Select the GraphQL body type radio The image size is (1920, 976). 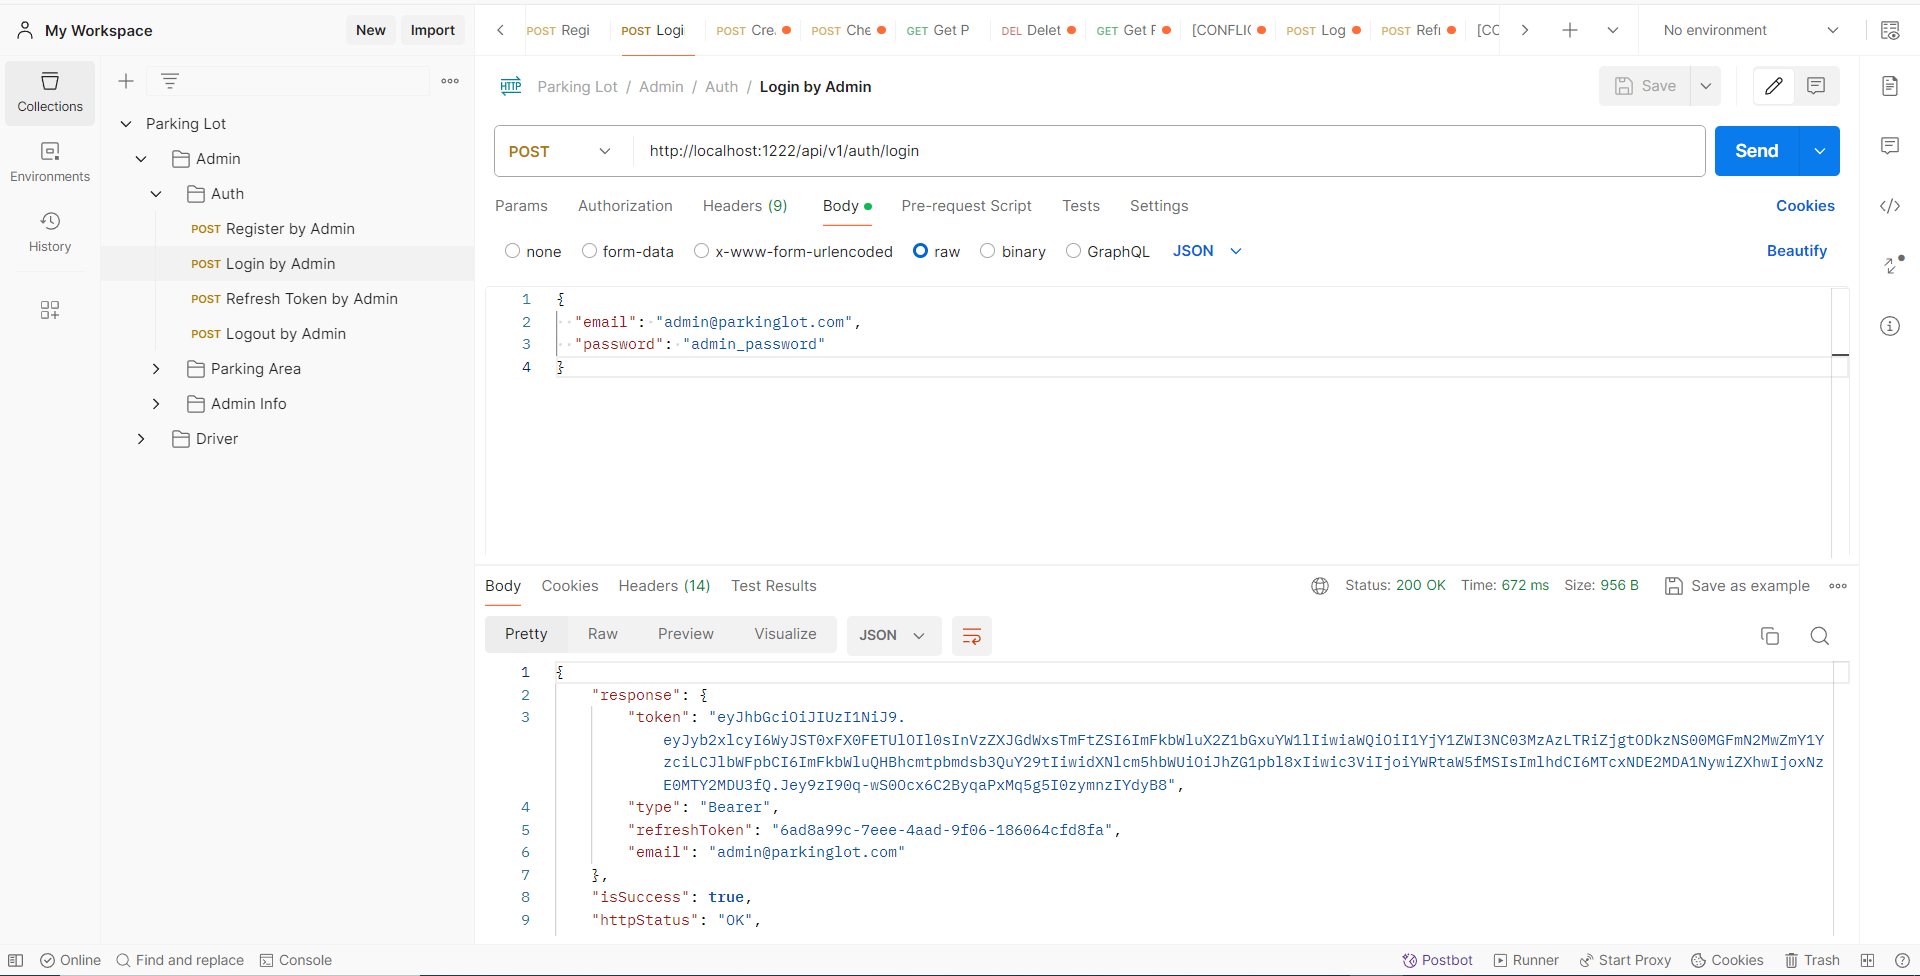[x=1074, y=251]
